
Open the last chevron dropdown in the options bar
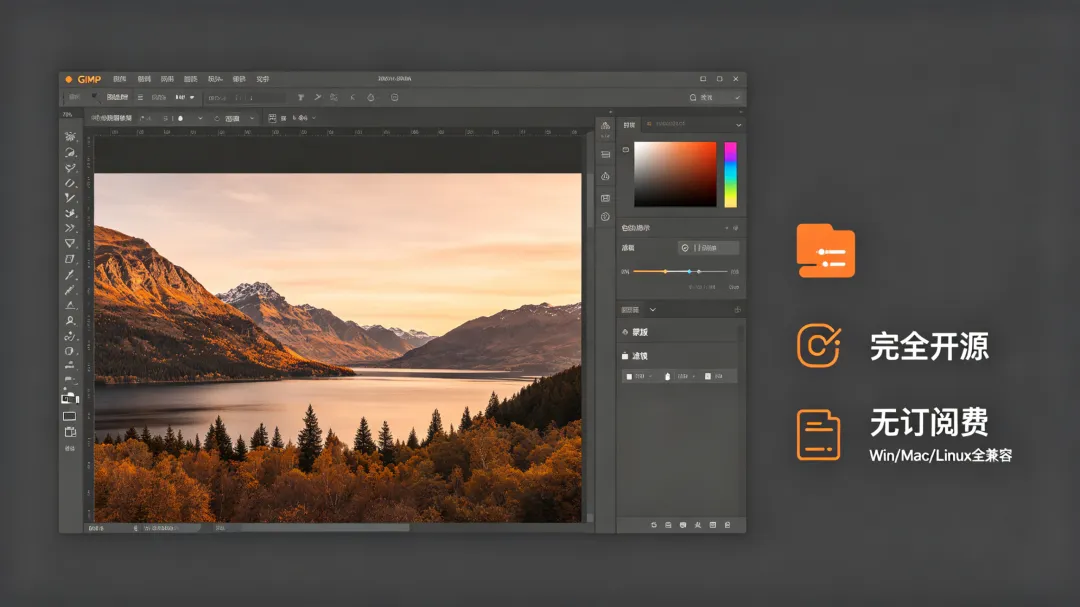314,119
